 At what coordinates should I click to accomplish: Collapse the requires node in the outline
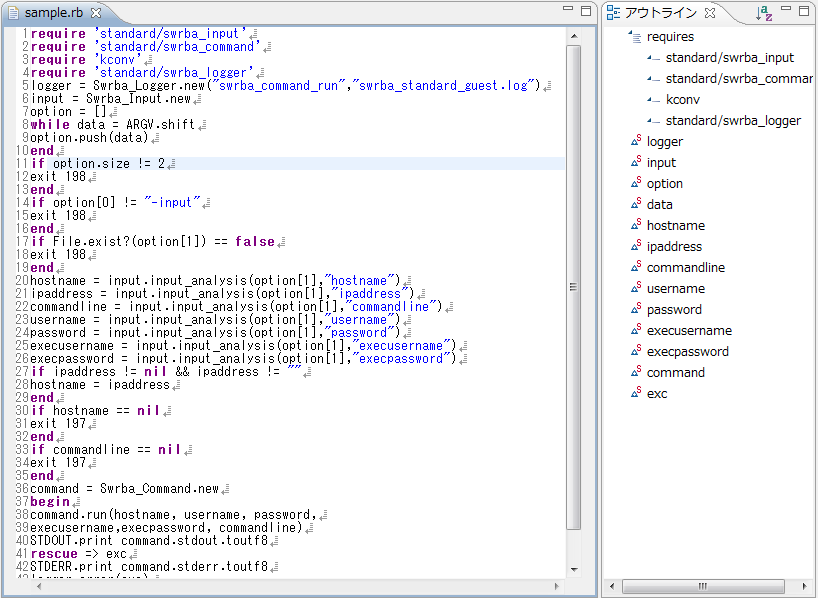point(629,35)
